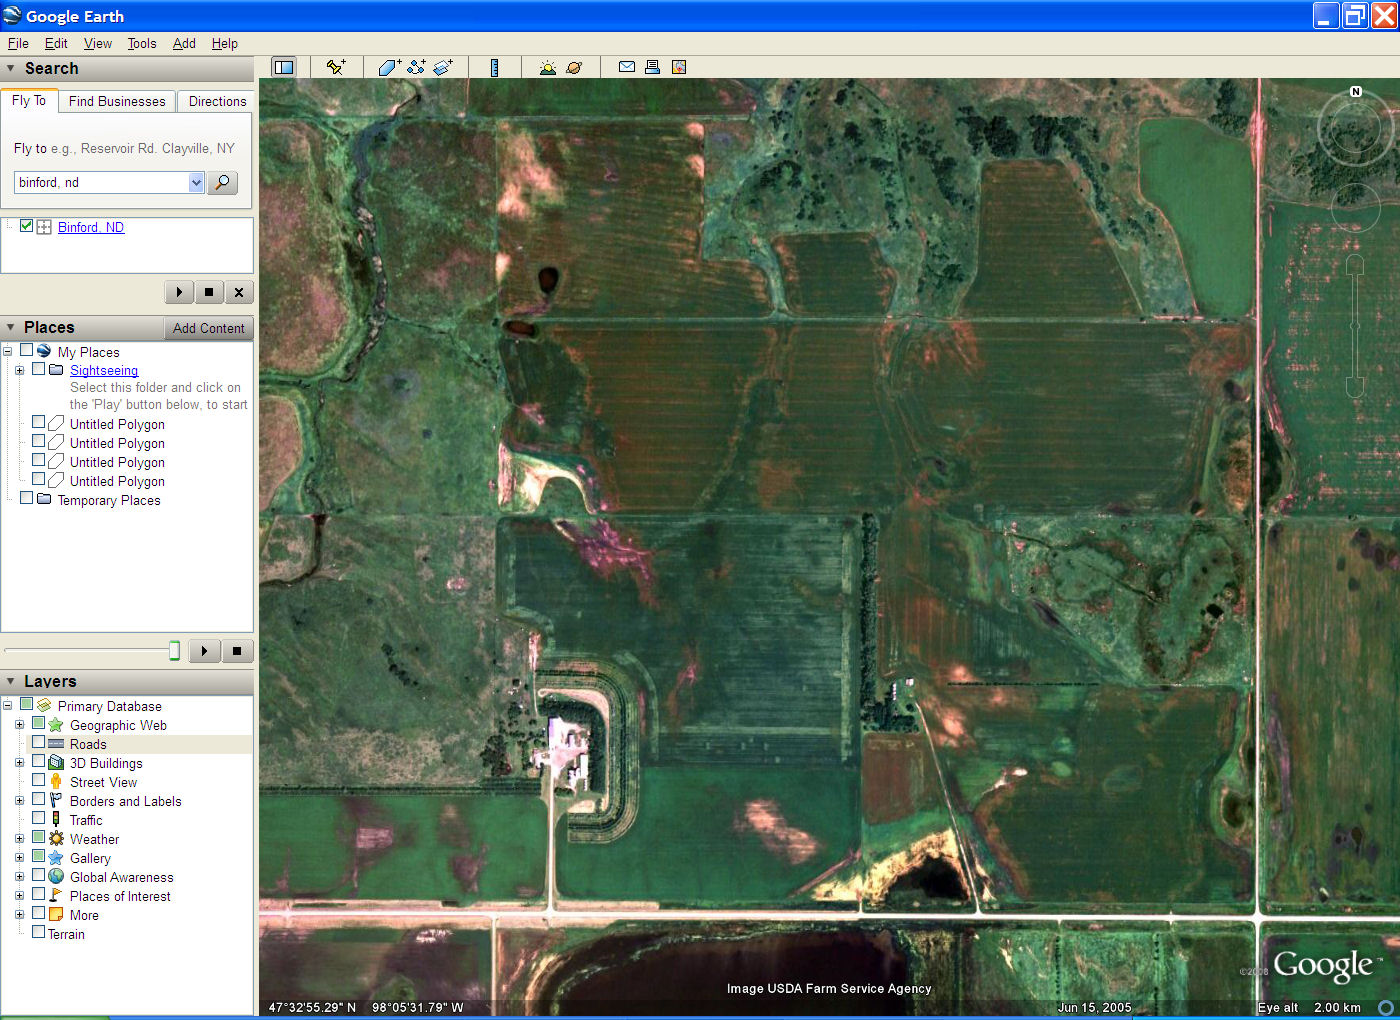The height and width of the screenshot is (1020, 1400).
Task: Play the search results tour
Action: click(179, 292)
